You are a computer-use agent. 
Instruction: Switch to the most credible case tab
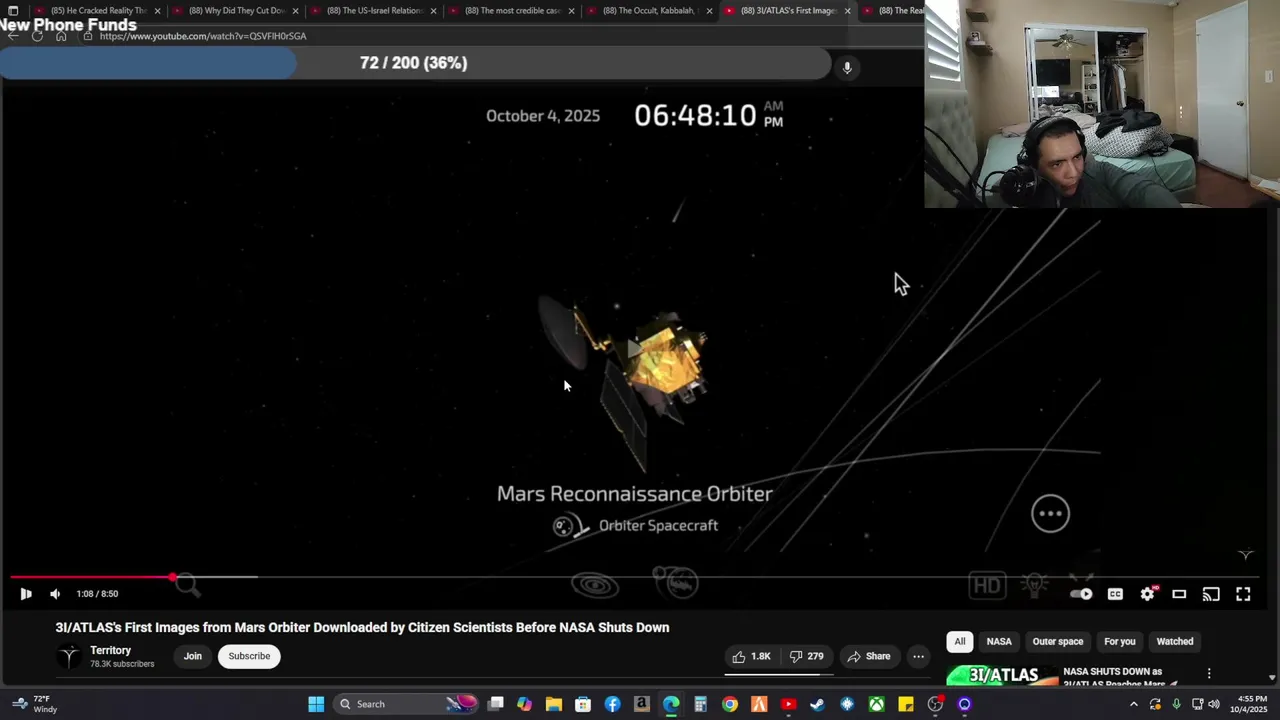(512, 11)
